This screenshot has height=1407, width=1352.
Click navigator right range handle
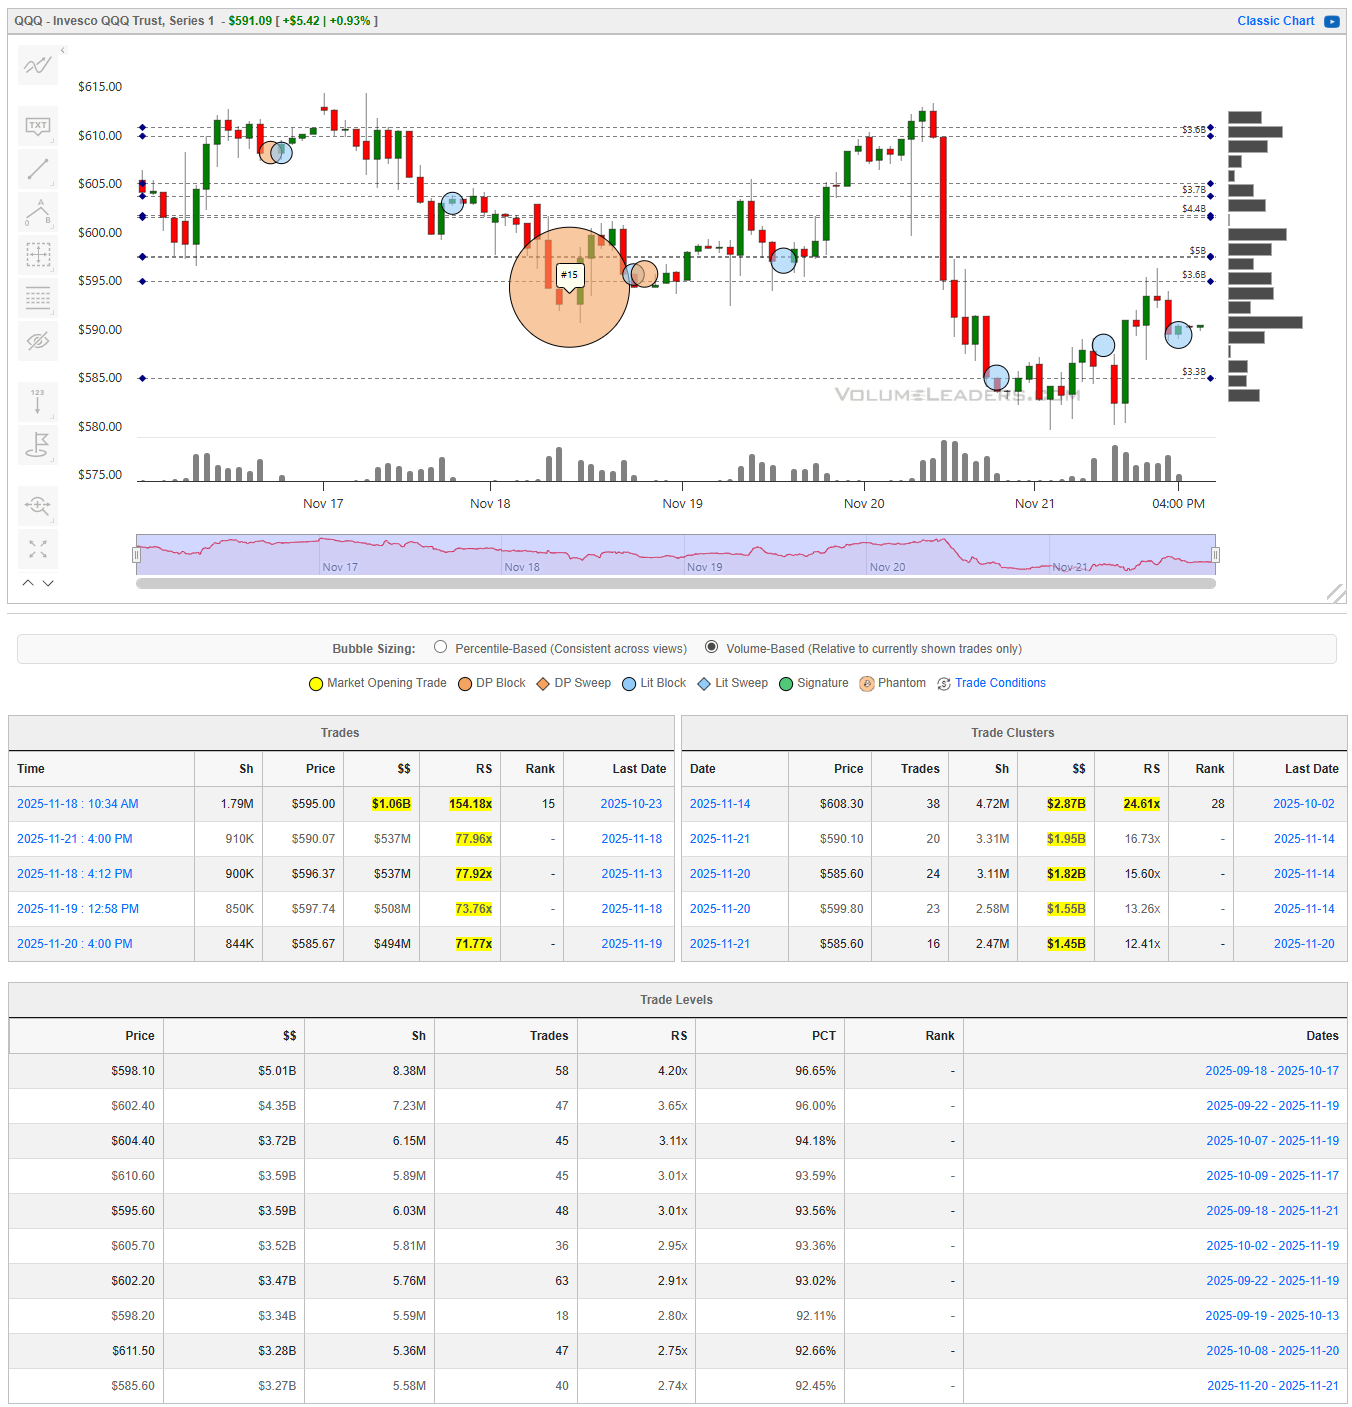[1216, 555]
